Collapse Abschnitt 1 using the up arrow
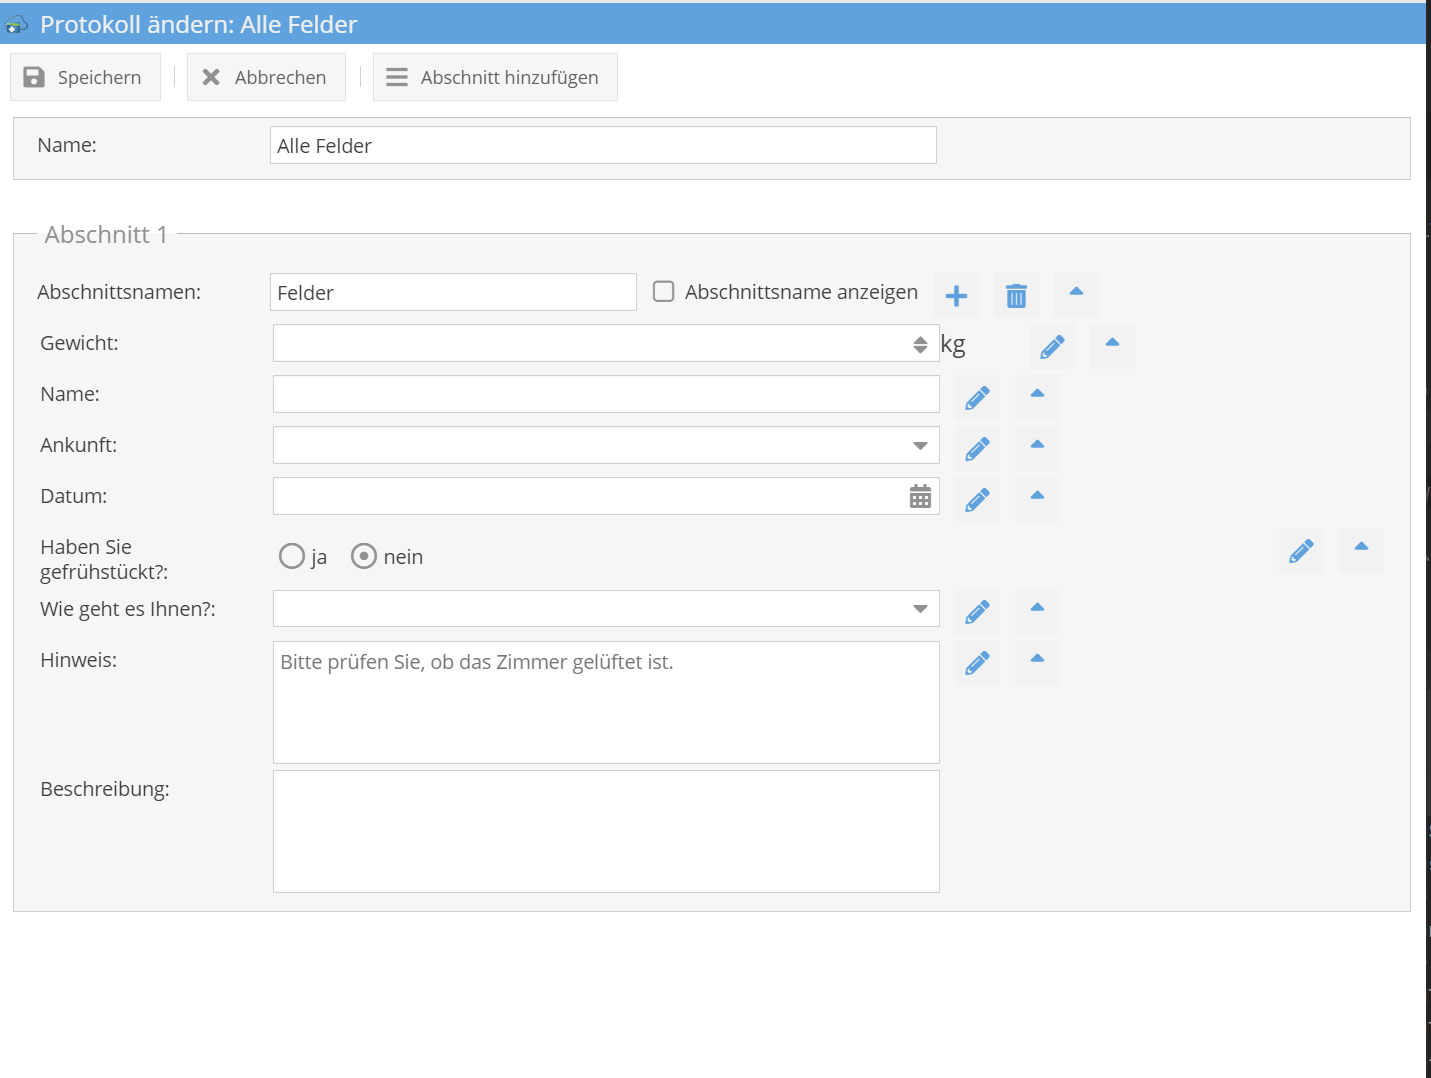This screenshot has width=1431, height=1078. click(1076, 292)
